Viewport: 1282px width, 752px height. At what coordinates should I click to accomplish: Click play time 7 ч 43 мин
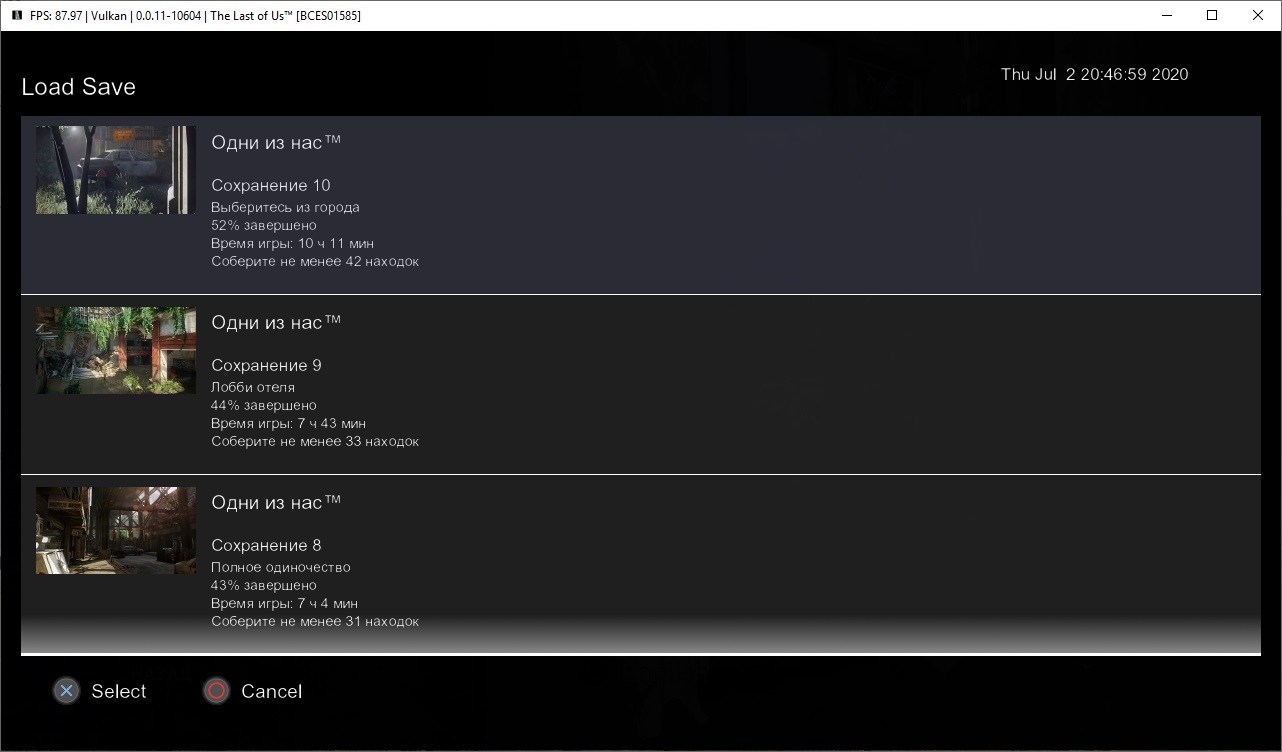(x=289, y=423)
